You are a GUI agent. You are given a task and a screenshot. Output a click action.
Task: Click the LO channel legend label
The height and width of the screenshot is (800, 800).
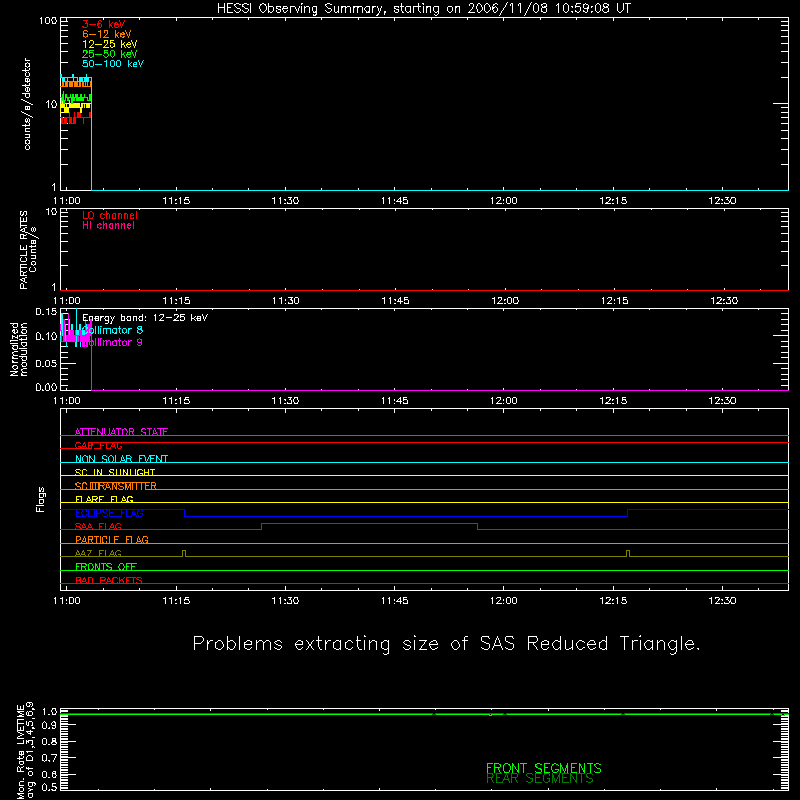(x=110, y=215)
